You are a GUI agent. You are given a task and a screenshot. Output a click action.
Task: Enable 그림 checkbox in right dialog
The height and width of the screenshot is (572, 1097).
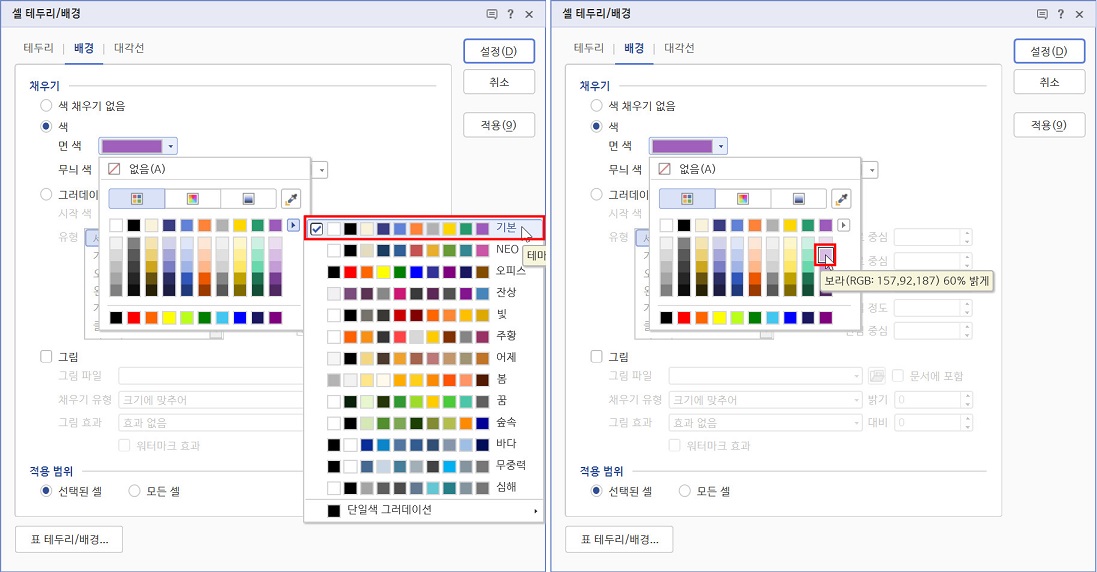[x=597, y=357]
